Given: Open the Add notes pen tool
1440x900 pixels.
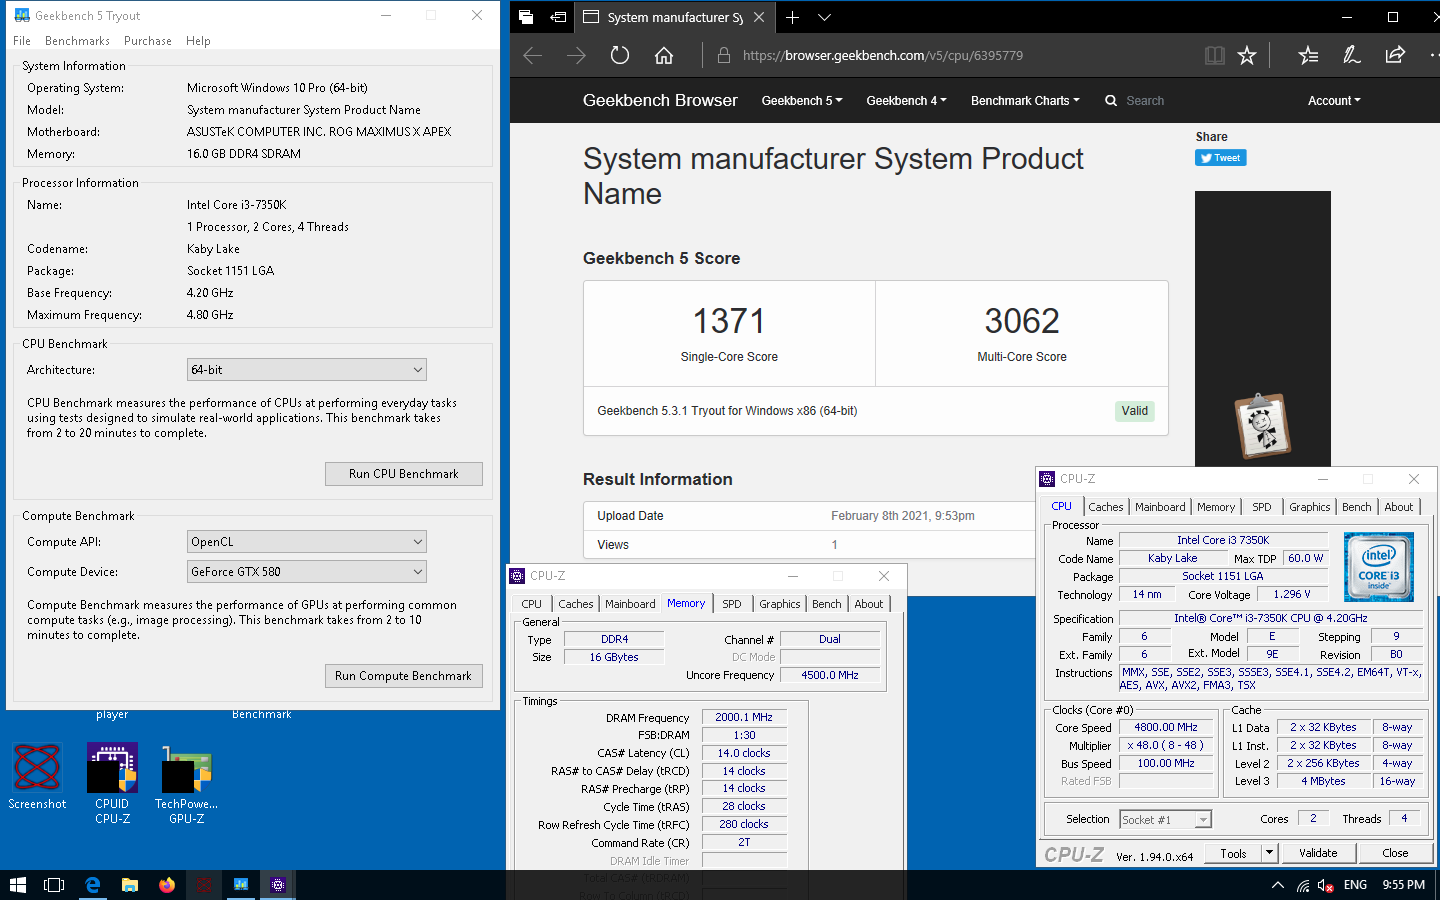Looking at the screenshot, I should [1352, 56].
